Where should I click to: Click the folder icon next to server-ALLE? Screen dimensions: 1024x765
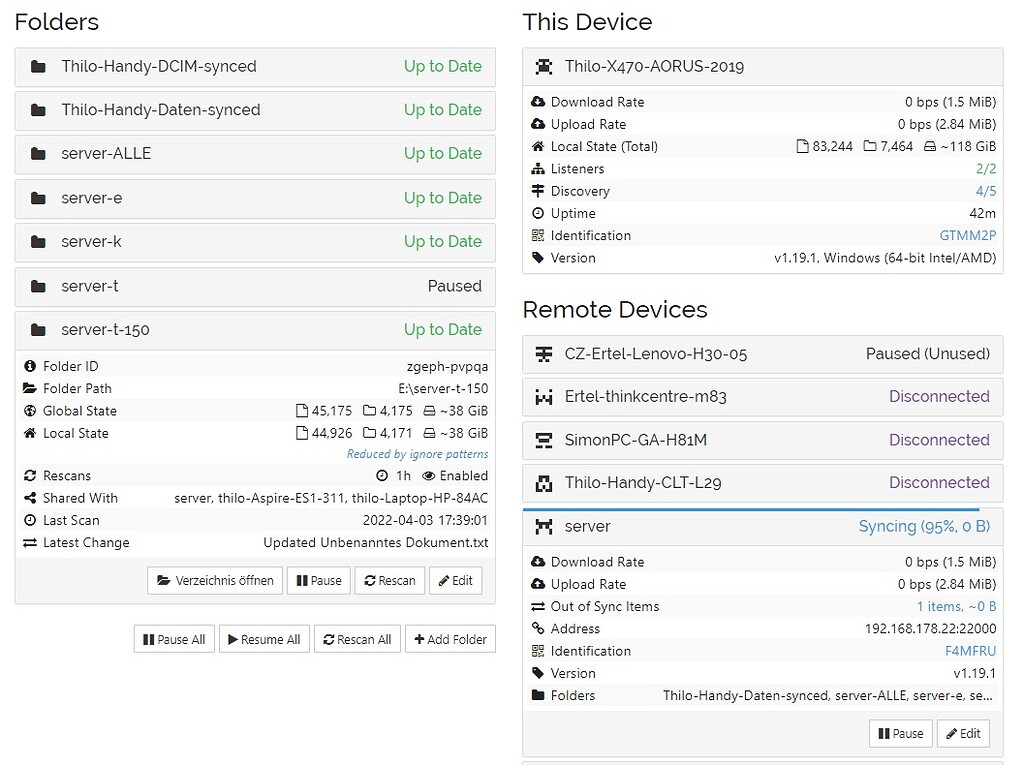38,153
